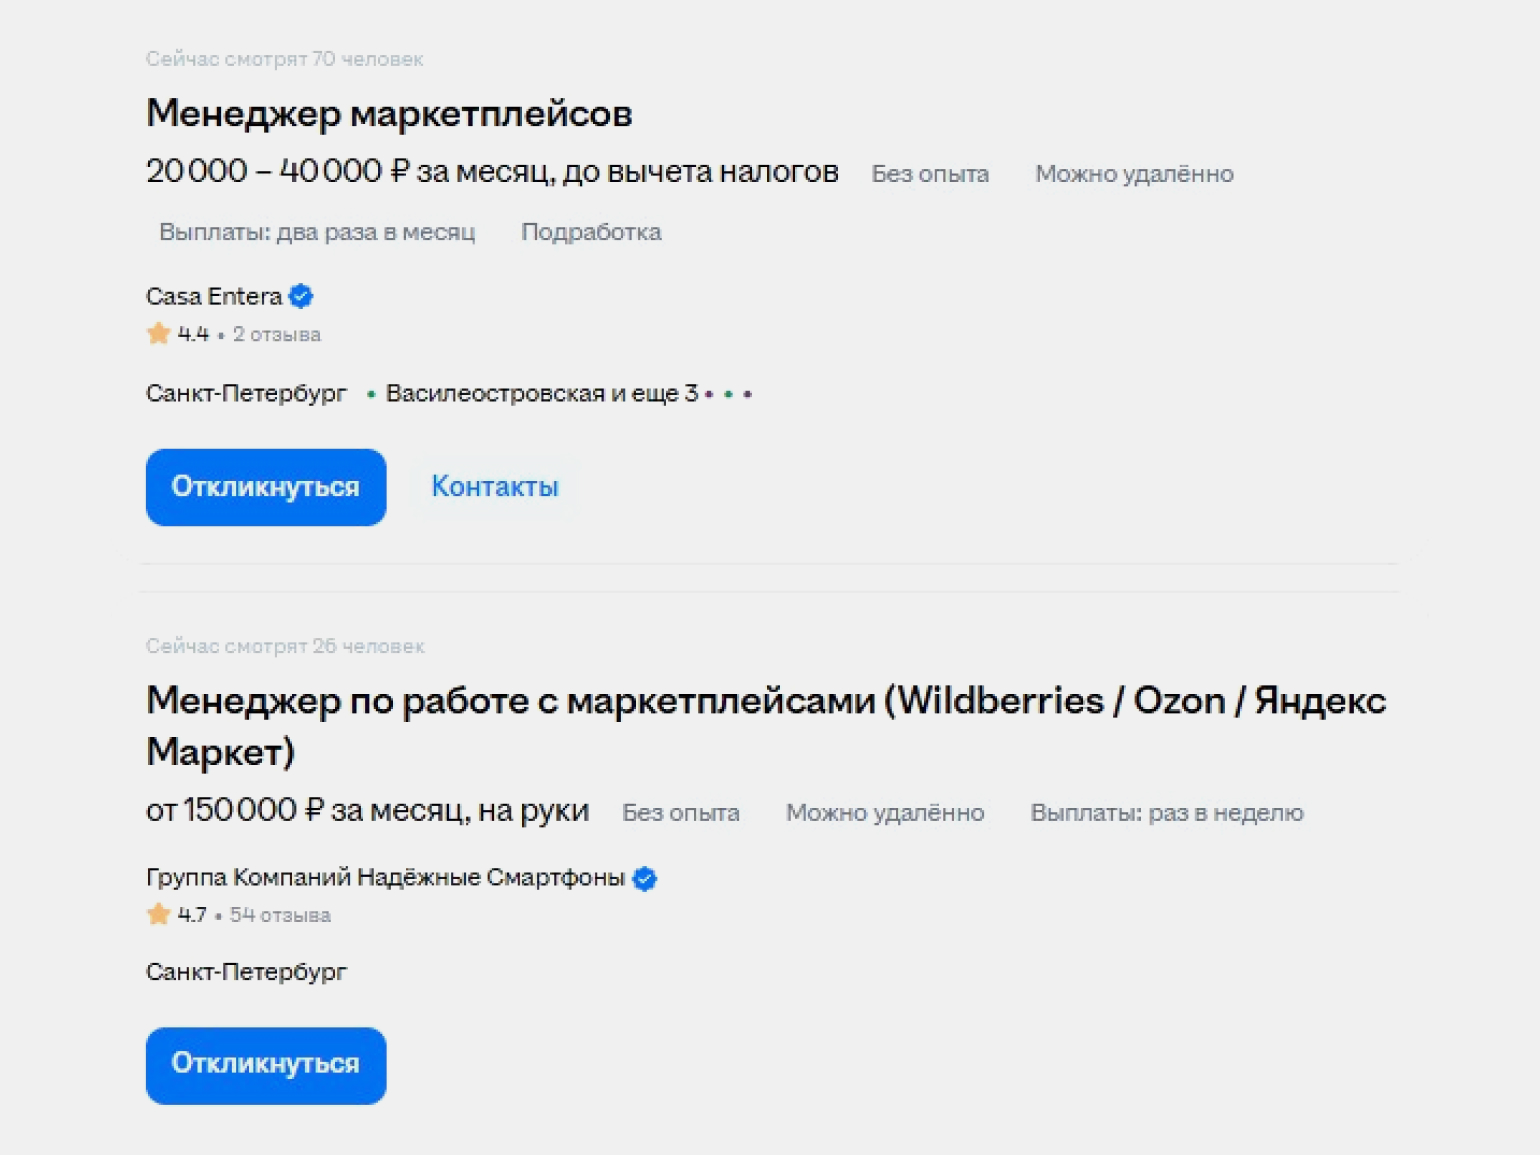Click verified badge next to Casa Entera
The width and height of the screenshot is (1540, 1155).
click(301, 296)
